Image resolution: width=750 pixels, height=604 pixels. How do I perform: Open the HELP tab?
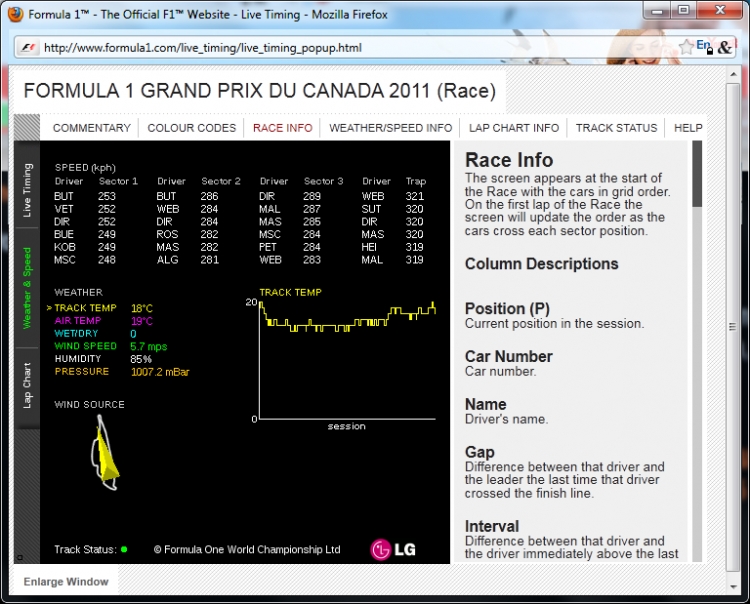pos(688,128)
